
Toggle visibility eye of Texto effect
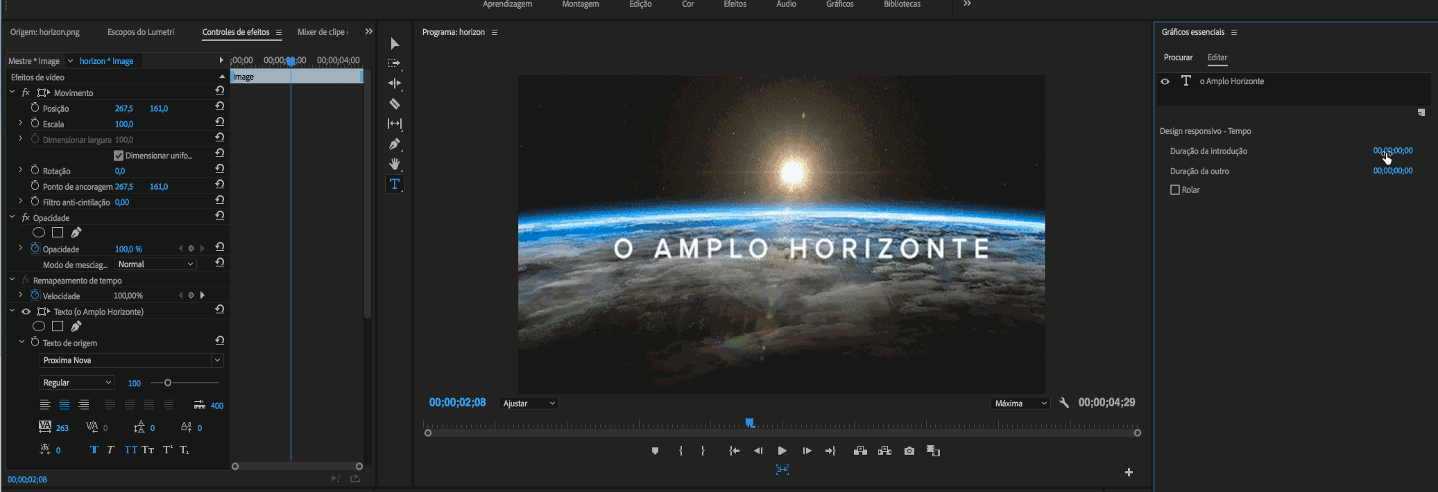(26, 312)
